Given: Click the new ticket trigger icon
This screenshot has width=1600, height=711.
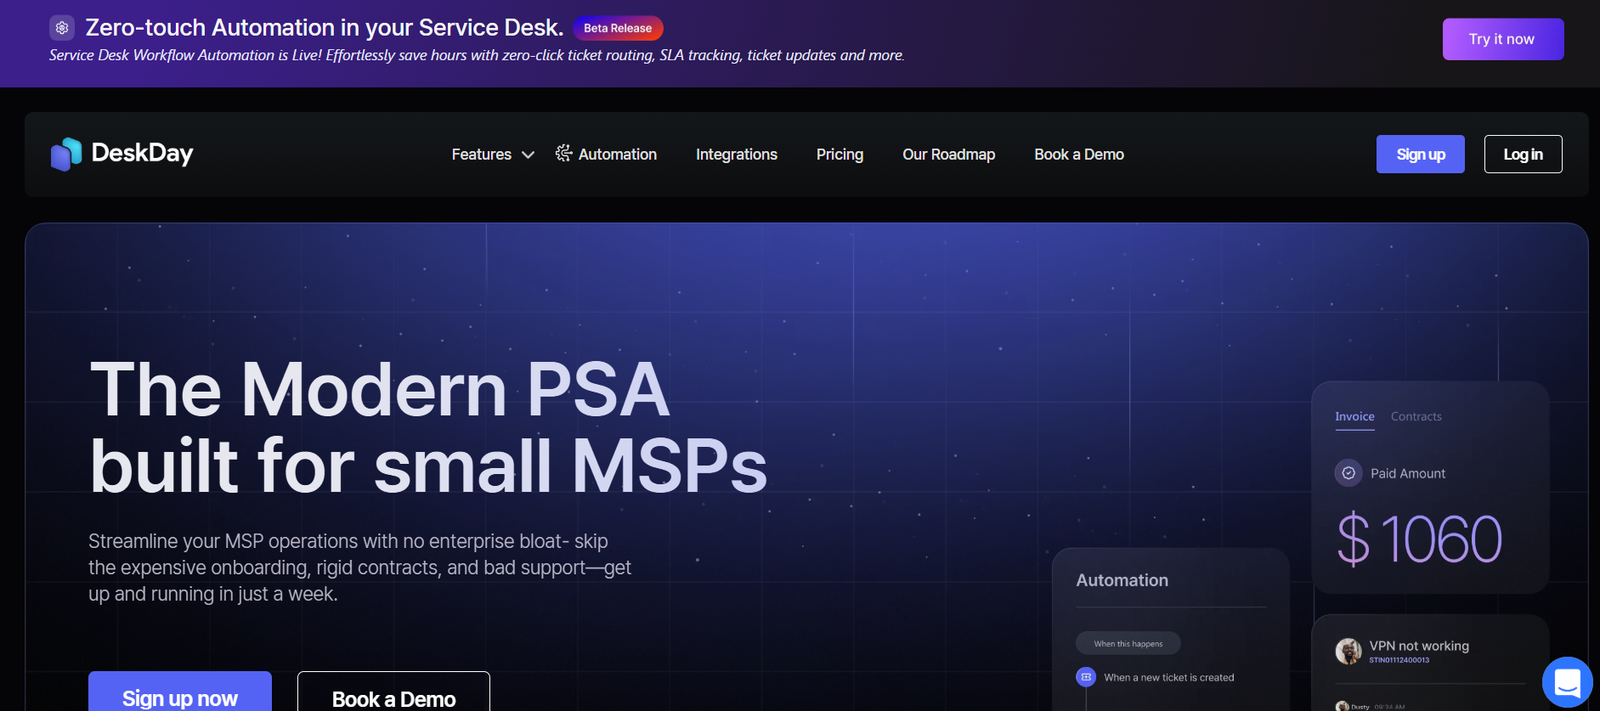Looking at the screenshot, I should 1086,677.
